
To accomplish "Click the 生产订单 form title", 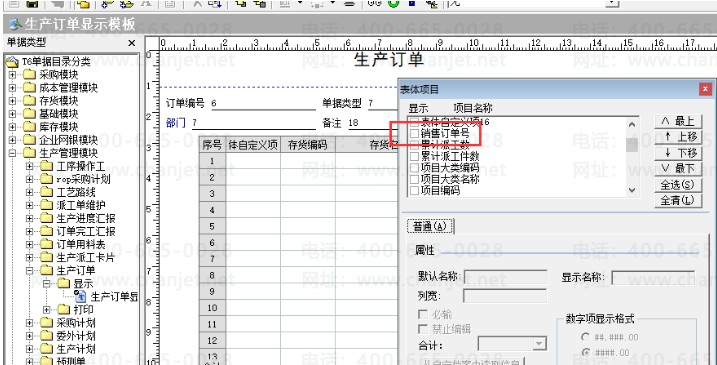I will pos(389,60).
